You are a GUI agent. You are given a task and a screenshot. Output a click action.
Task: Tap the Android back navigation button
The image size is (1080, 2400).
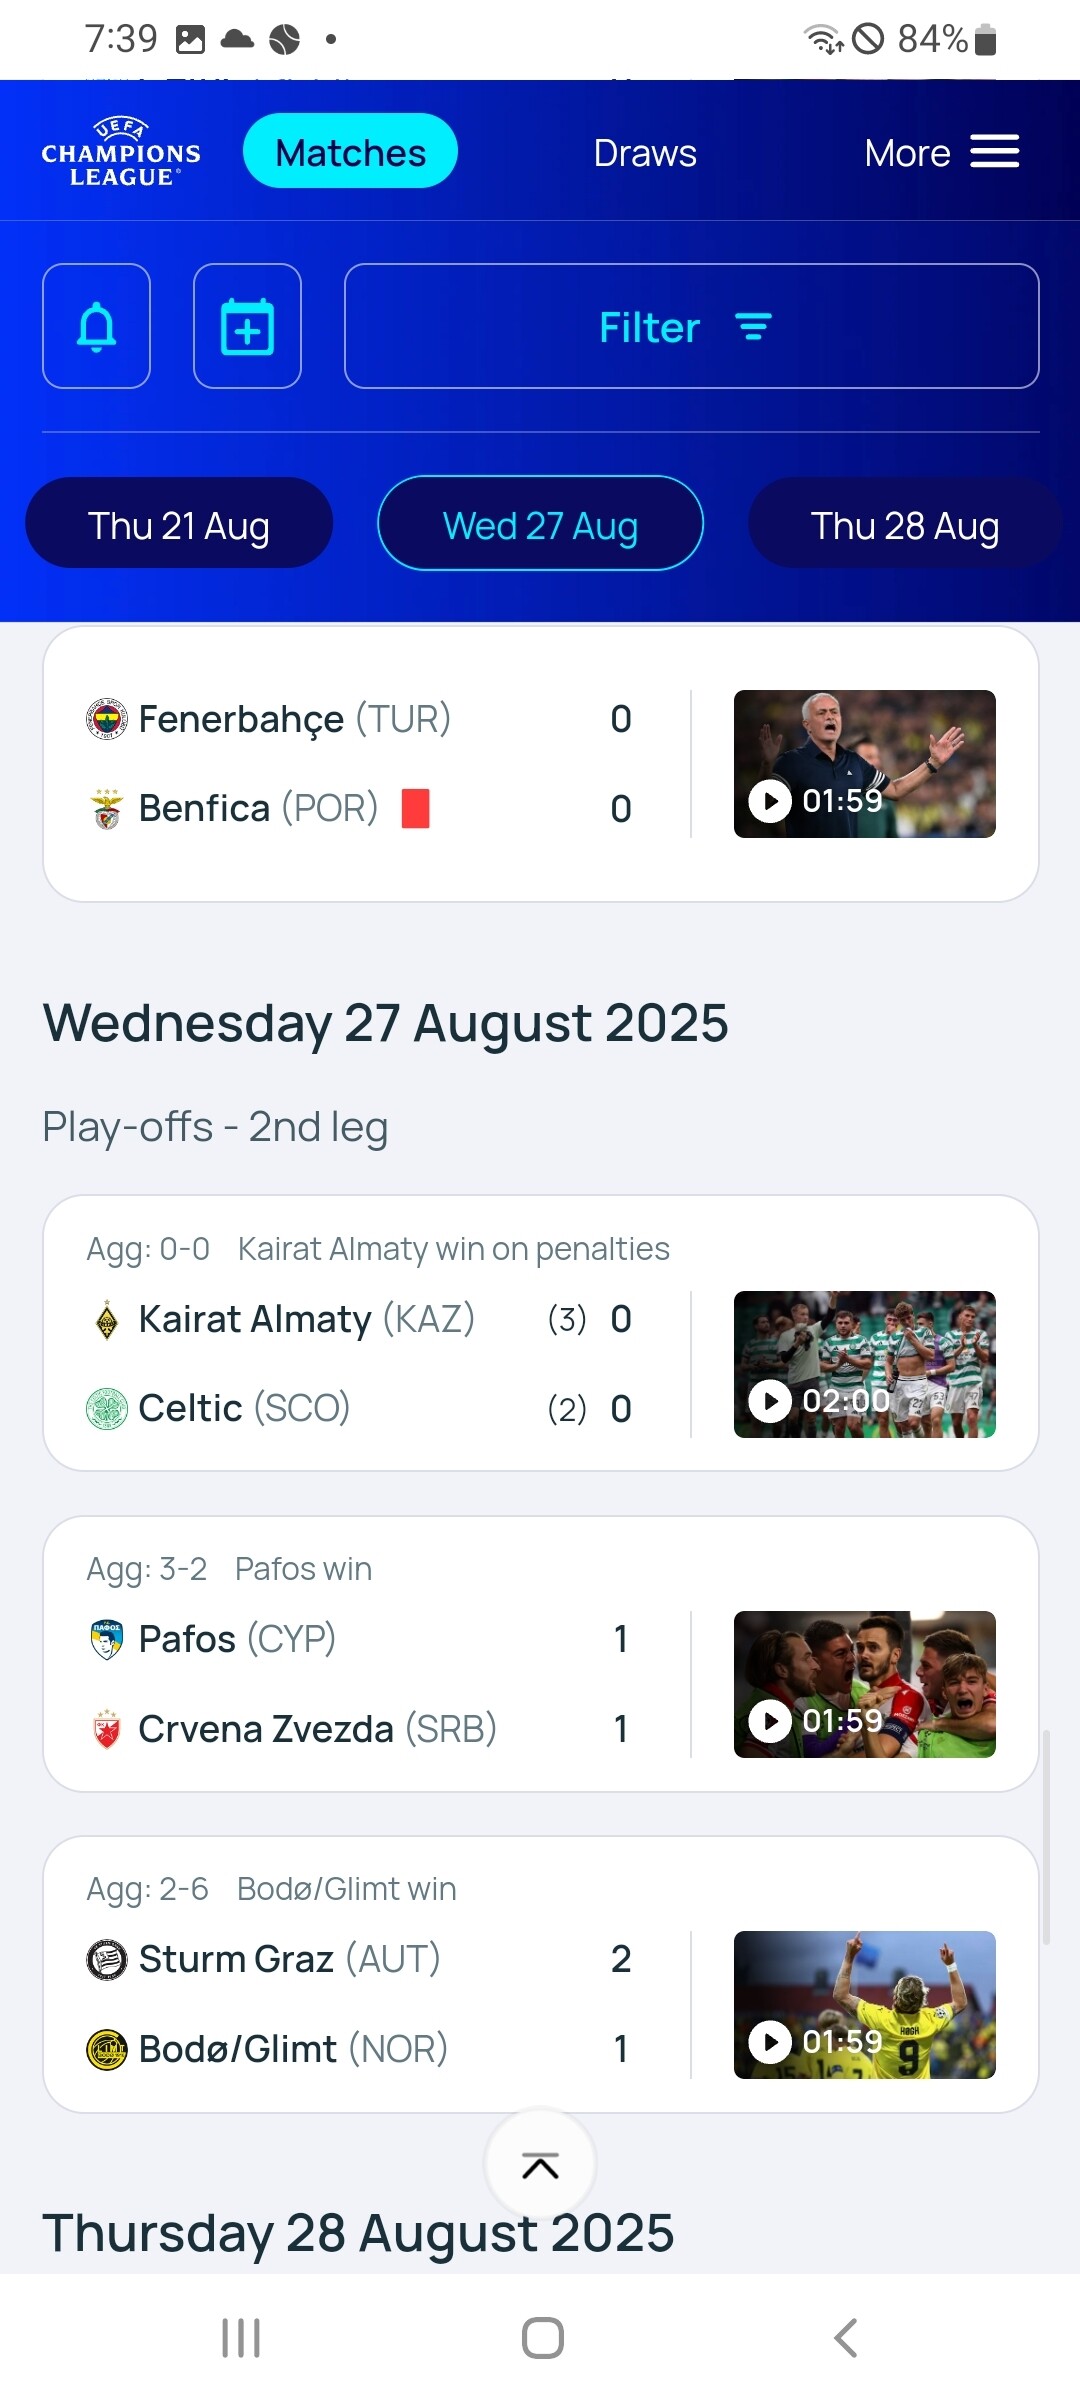point(845,2338)
